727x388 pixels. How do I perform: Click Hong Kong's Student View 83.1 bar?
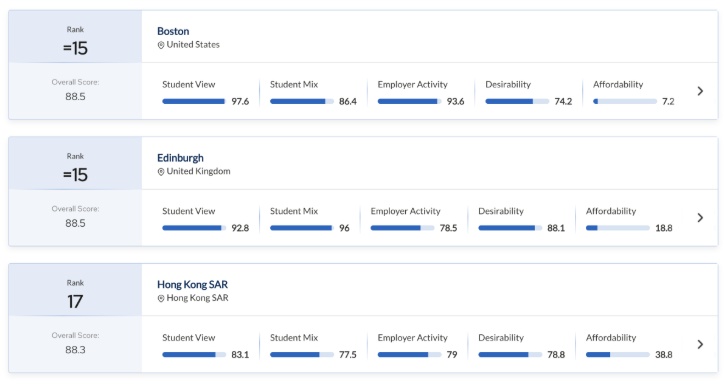coord(194,355)
